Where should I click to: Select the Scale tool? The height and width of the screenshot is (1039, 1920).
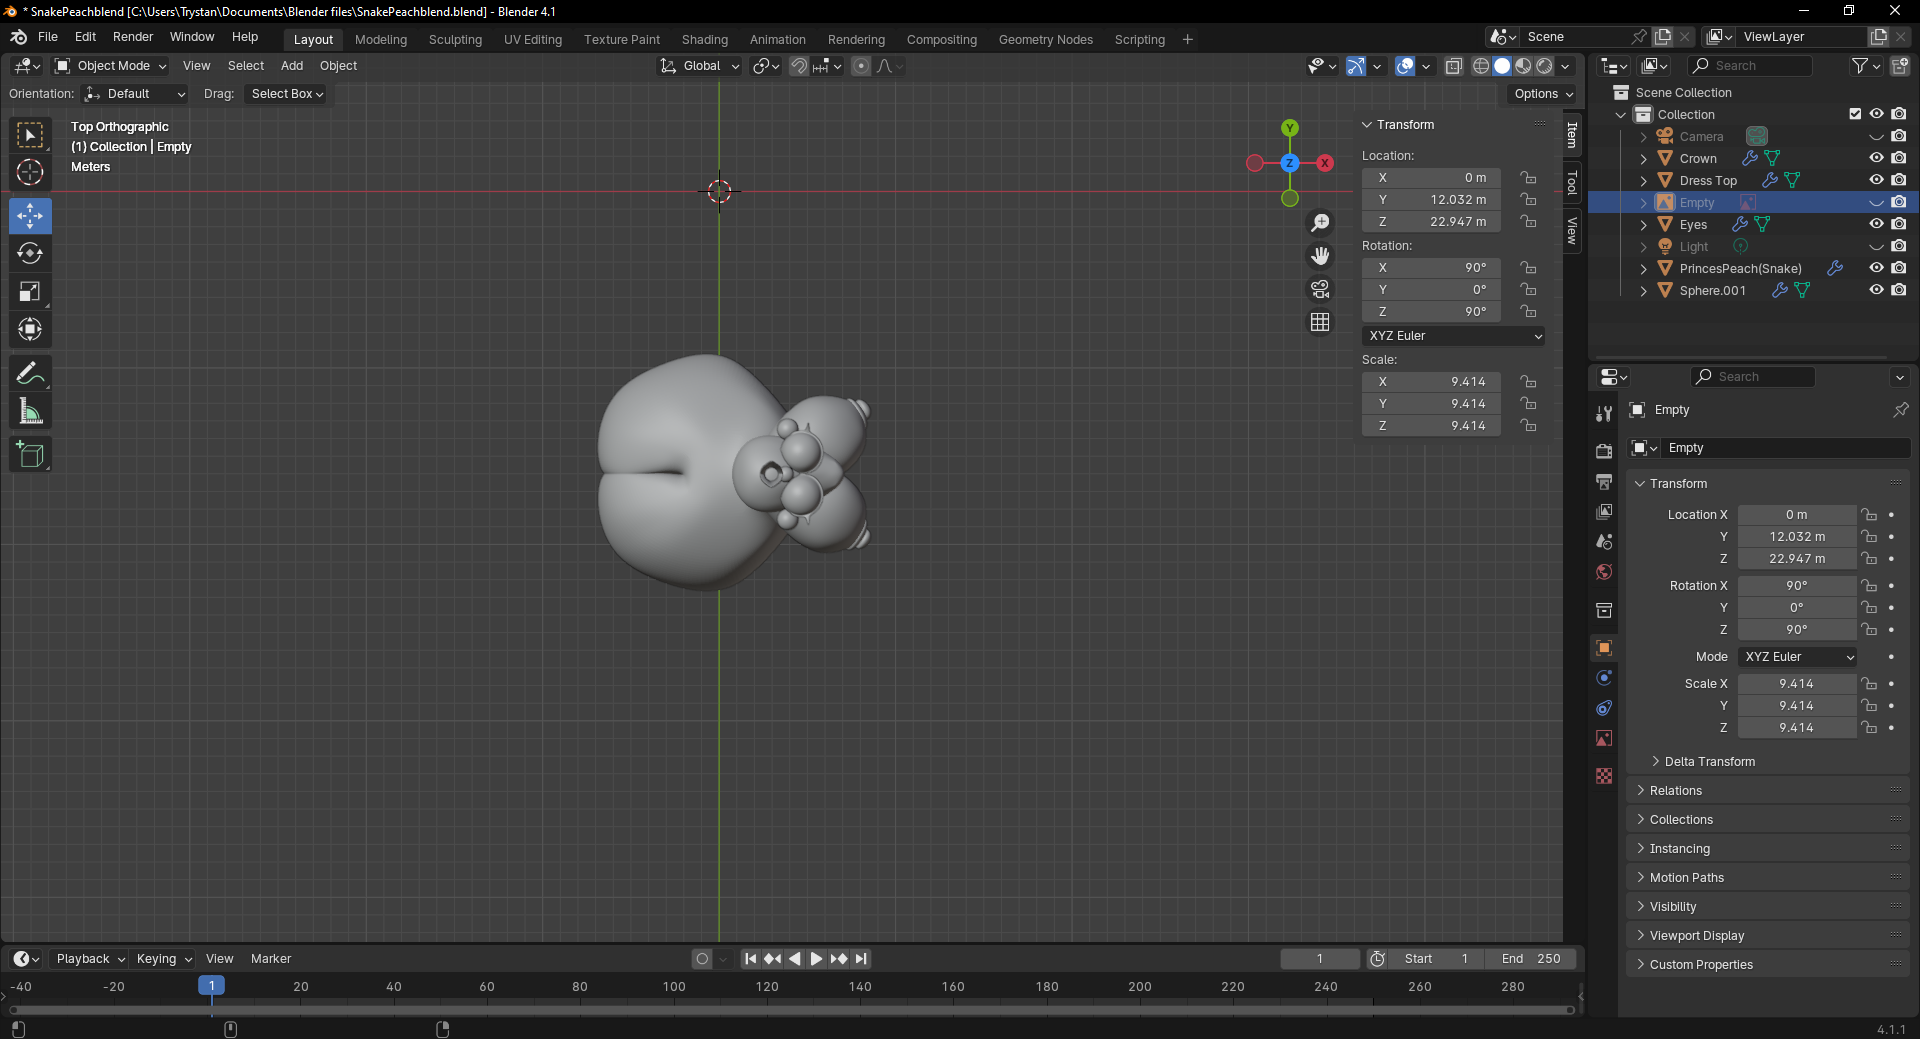click(30, 292)
